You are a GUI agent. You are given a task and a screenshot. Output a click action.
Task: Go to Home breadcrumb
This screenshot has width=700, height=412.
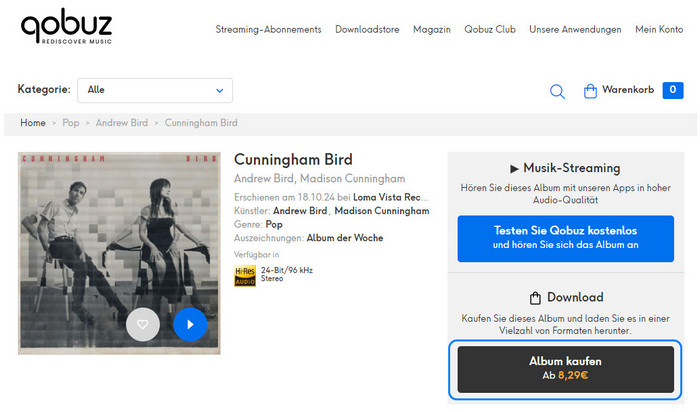[x=33, y=123]
